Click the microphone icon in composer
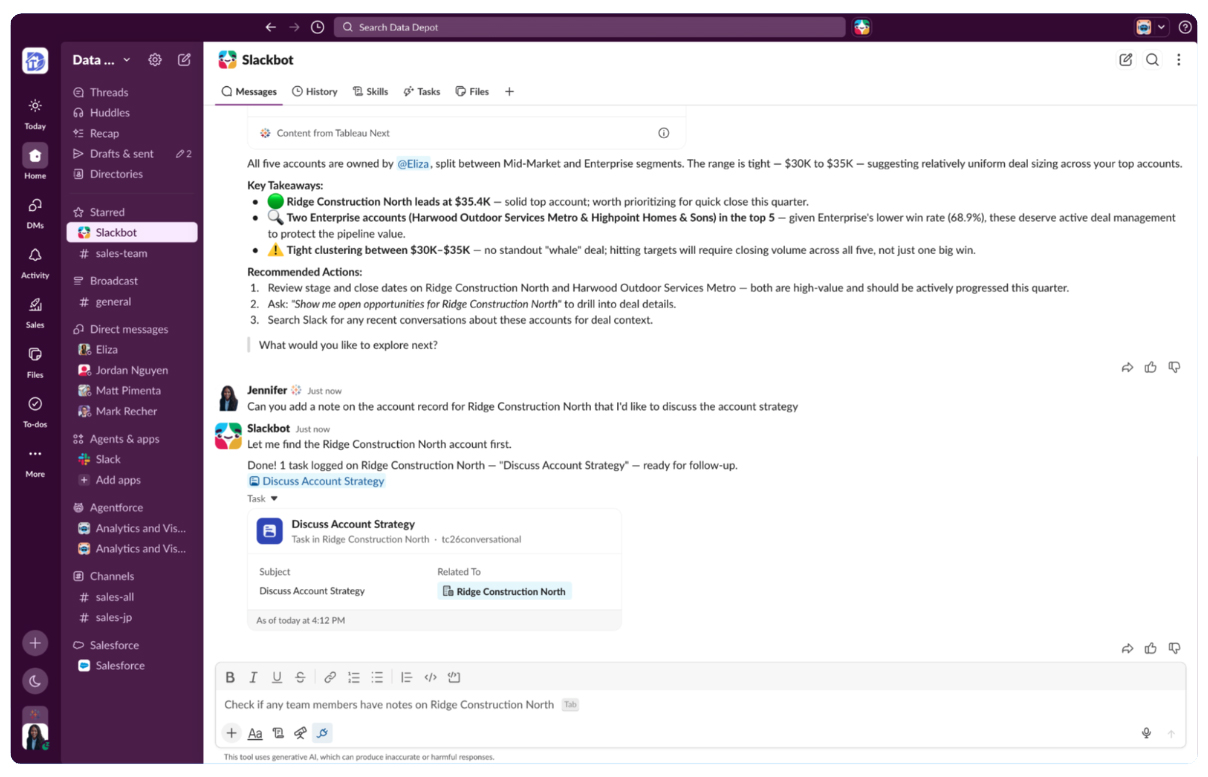 tap(1146, 733)
